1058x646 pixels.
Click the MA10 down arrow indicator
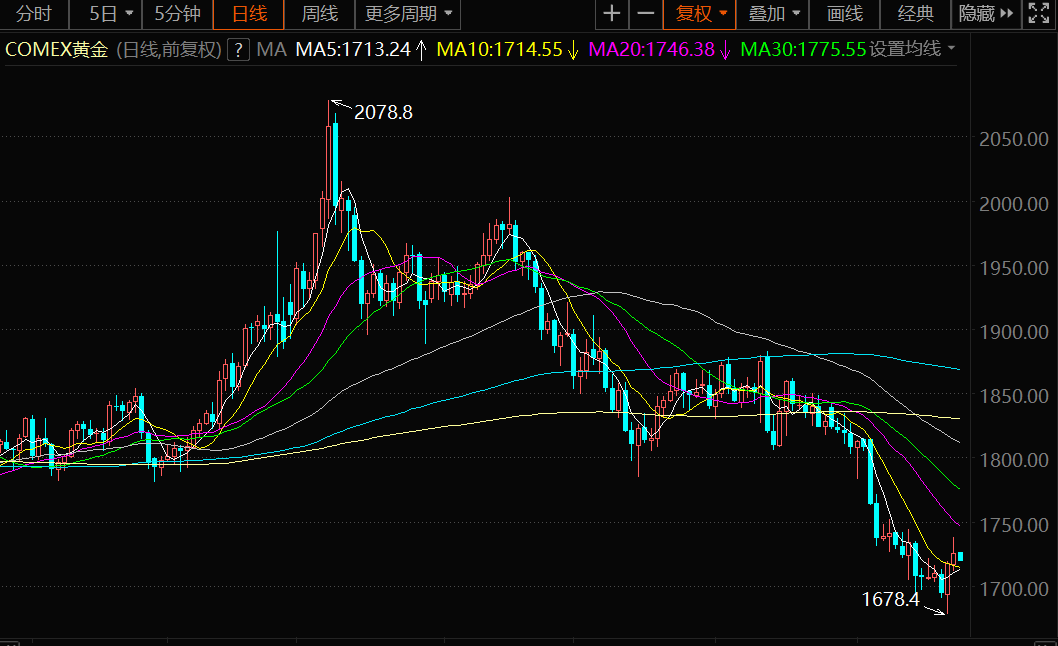point(573,50)
